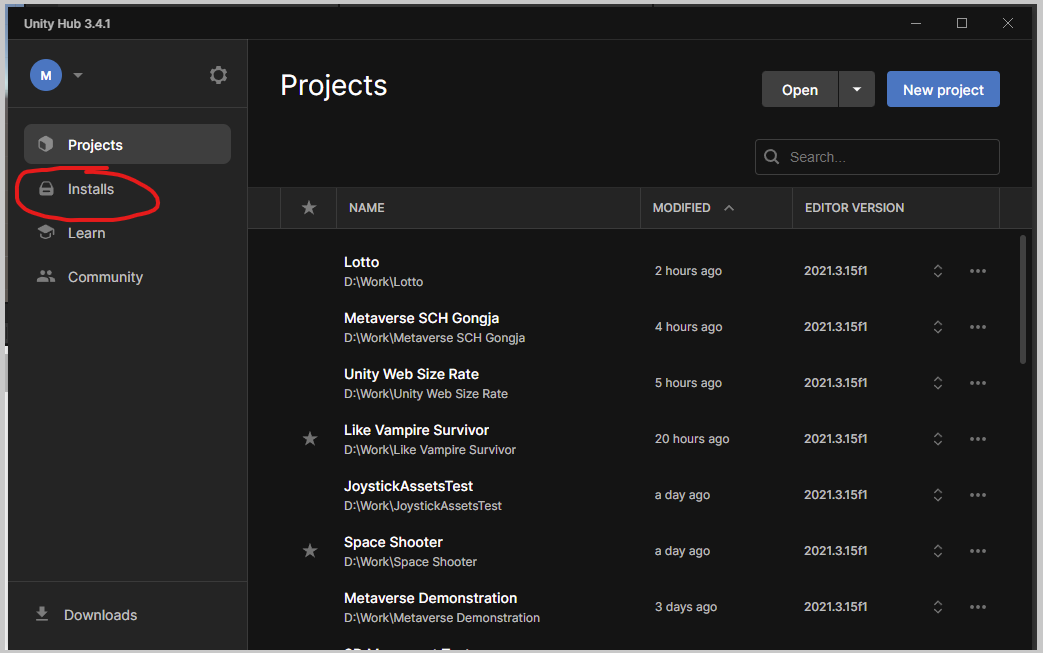The height and width of the screenshot is (653, 1043).
Task: Open more options for Unity Web Size Rate
Action: (x=978, y=382)
